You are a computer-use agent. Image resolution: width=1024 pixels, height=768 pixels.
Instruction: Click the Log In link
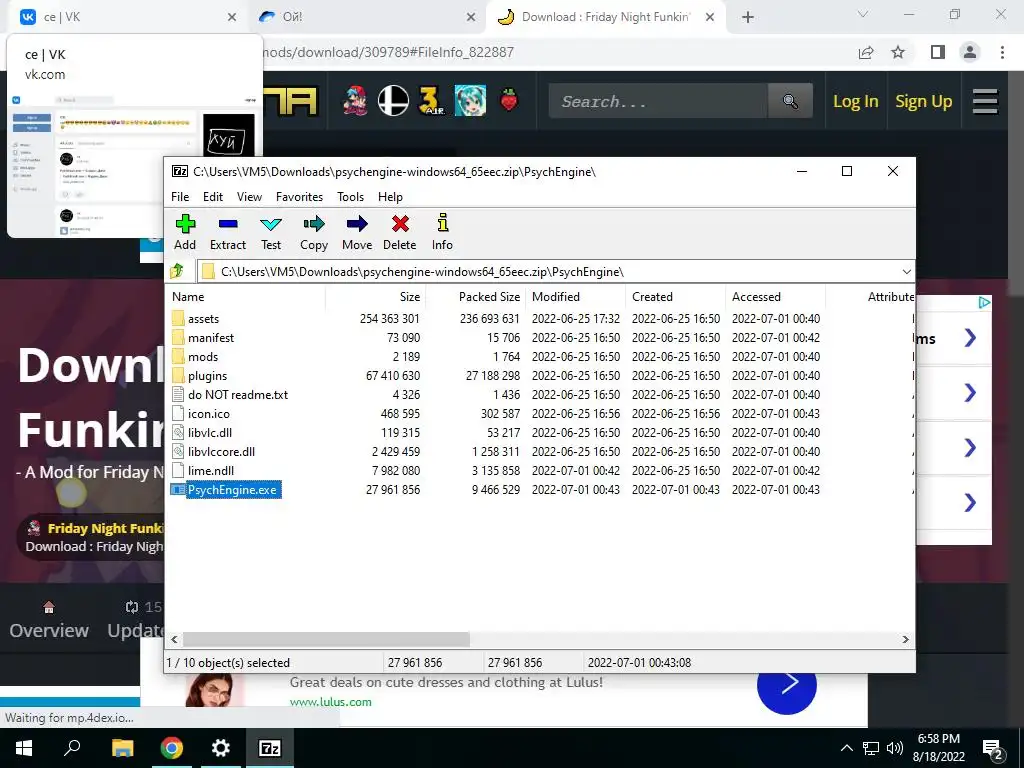pyautogui.click(x=856, y=101)
